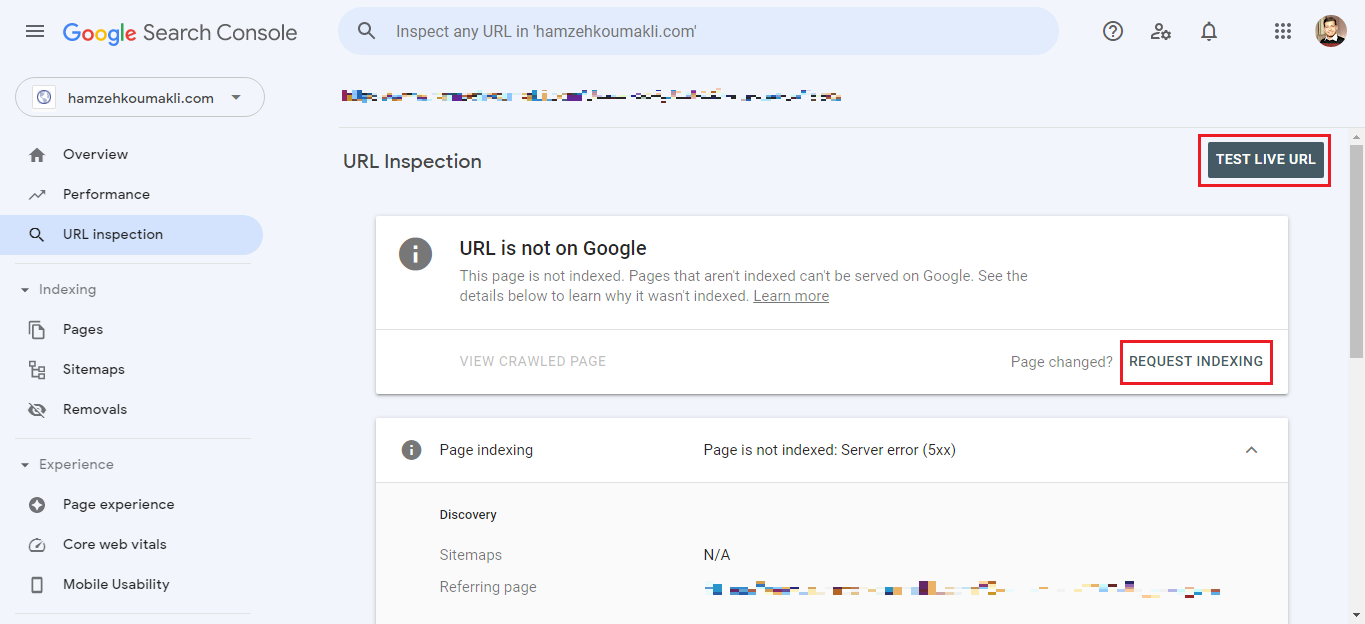Collapse the Page indexing card chevron
Viewport: 1365px width, 624px height.
1251,450
